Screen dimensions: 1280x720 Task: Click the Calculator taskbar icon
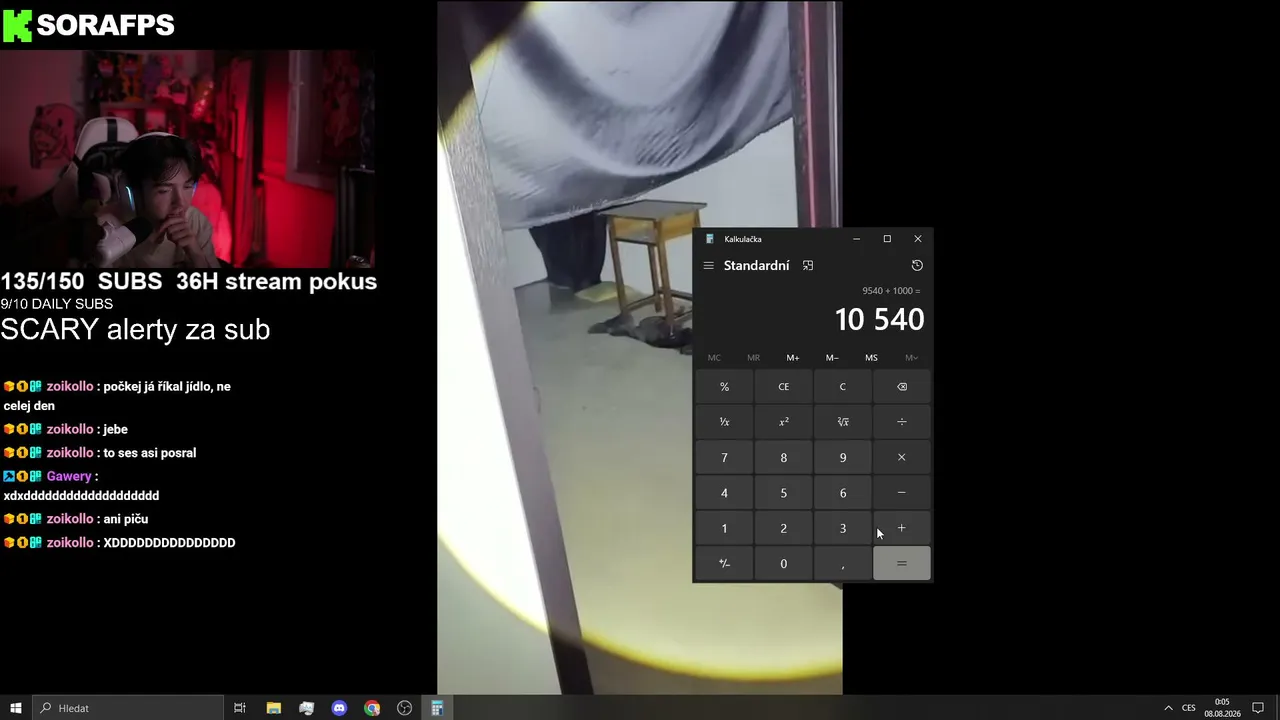pos(437,708)
